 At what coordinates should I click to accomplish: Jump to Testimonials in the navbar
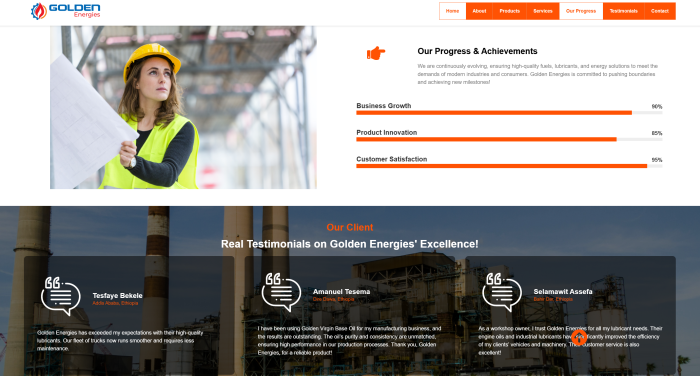[x=624, y=11]
